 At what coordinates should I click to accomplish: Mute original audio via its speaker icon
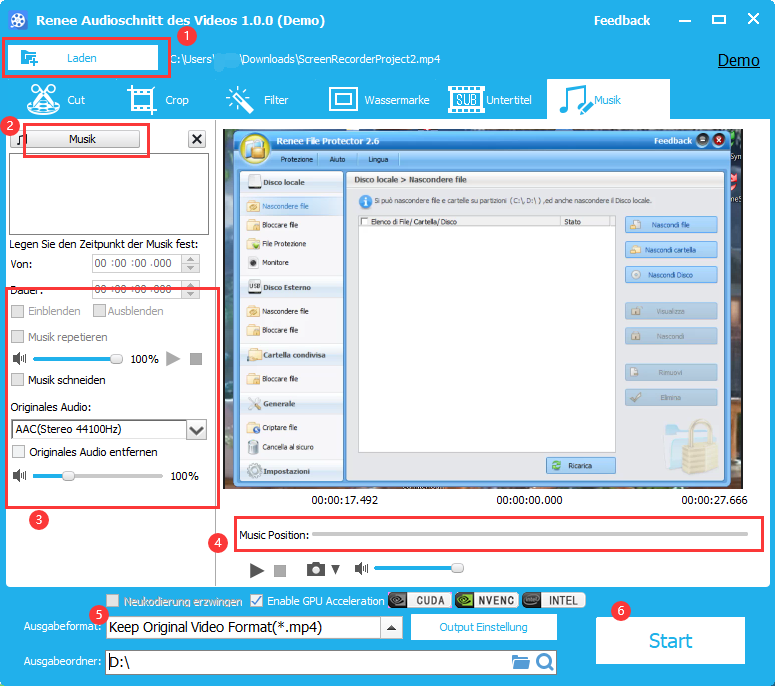(19, 476)
